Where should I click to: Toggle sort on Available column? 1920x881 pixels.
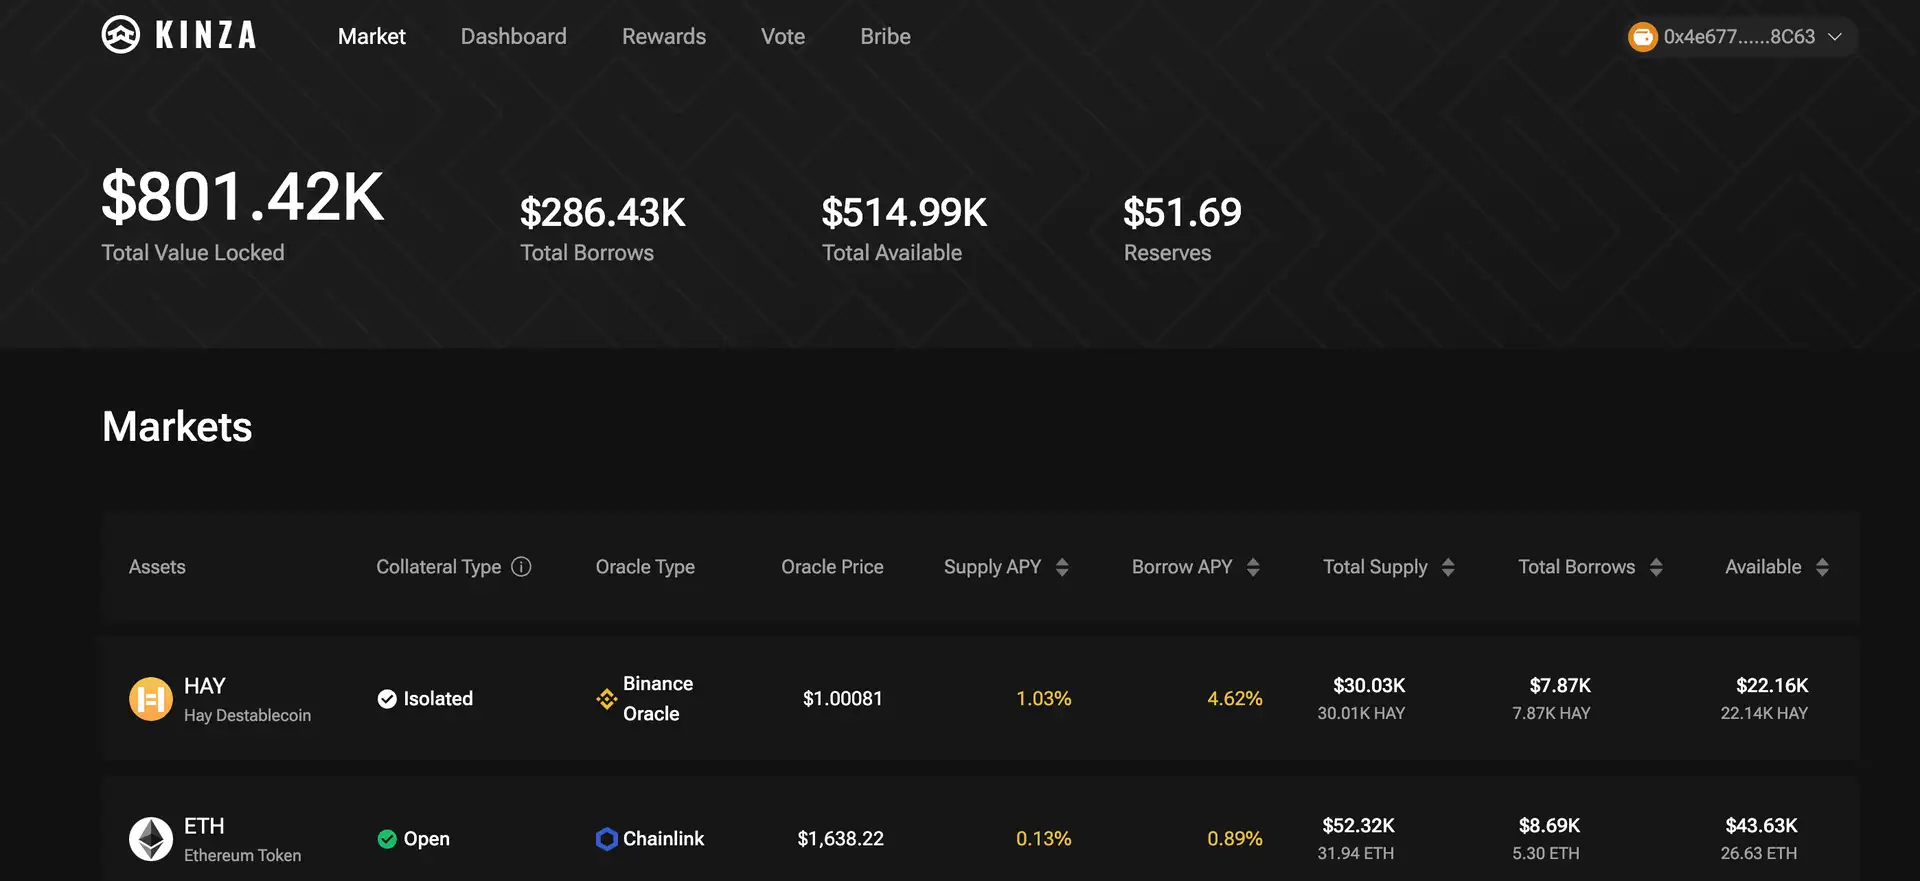pos(1822,567)
